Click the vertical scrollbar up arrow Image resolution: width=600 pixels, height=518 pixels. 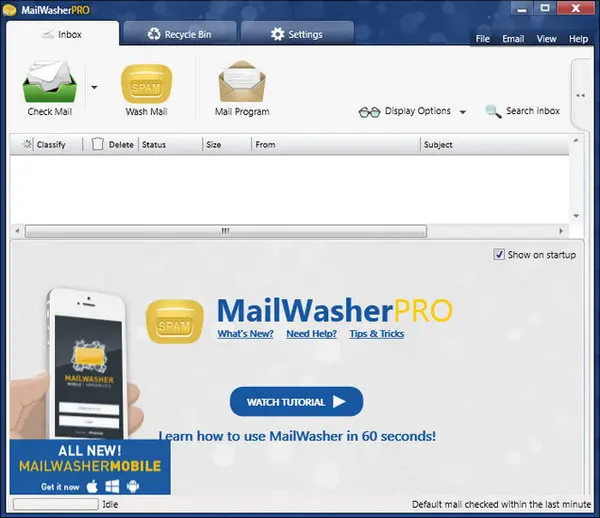[x=576, y=141]
